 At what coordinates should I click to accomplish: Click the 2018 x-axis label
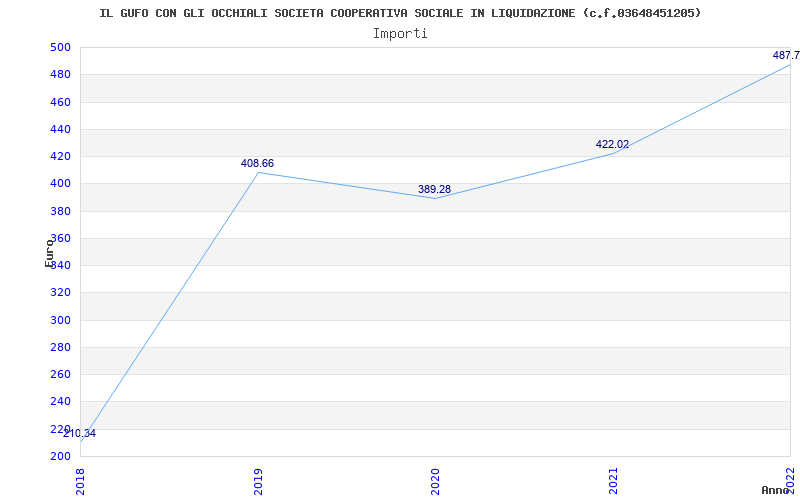pos(81,481)
